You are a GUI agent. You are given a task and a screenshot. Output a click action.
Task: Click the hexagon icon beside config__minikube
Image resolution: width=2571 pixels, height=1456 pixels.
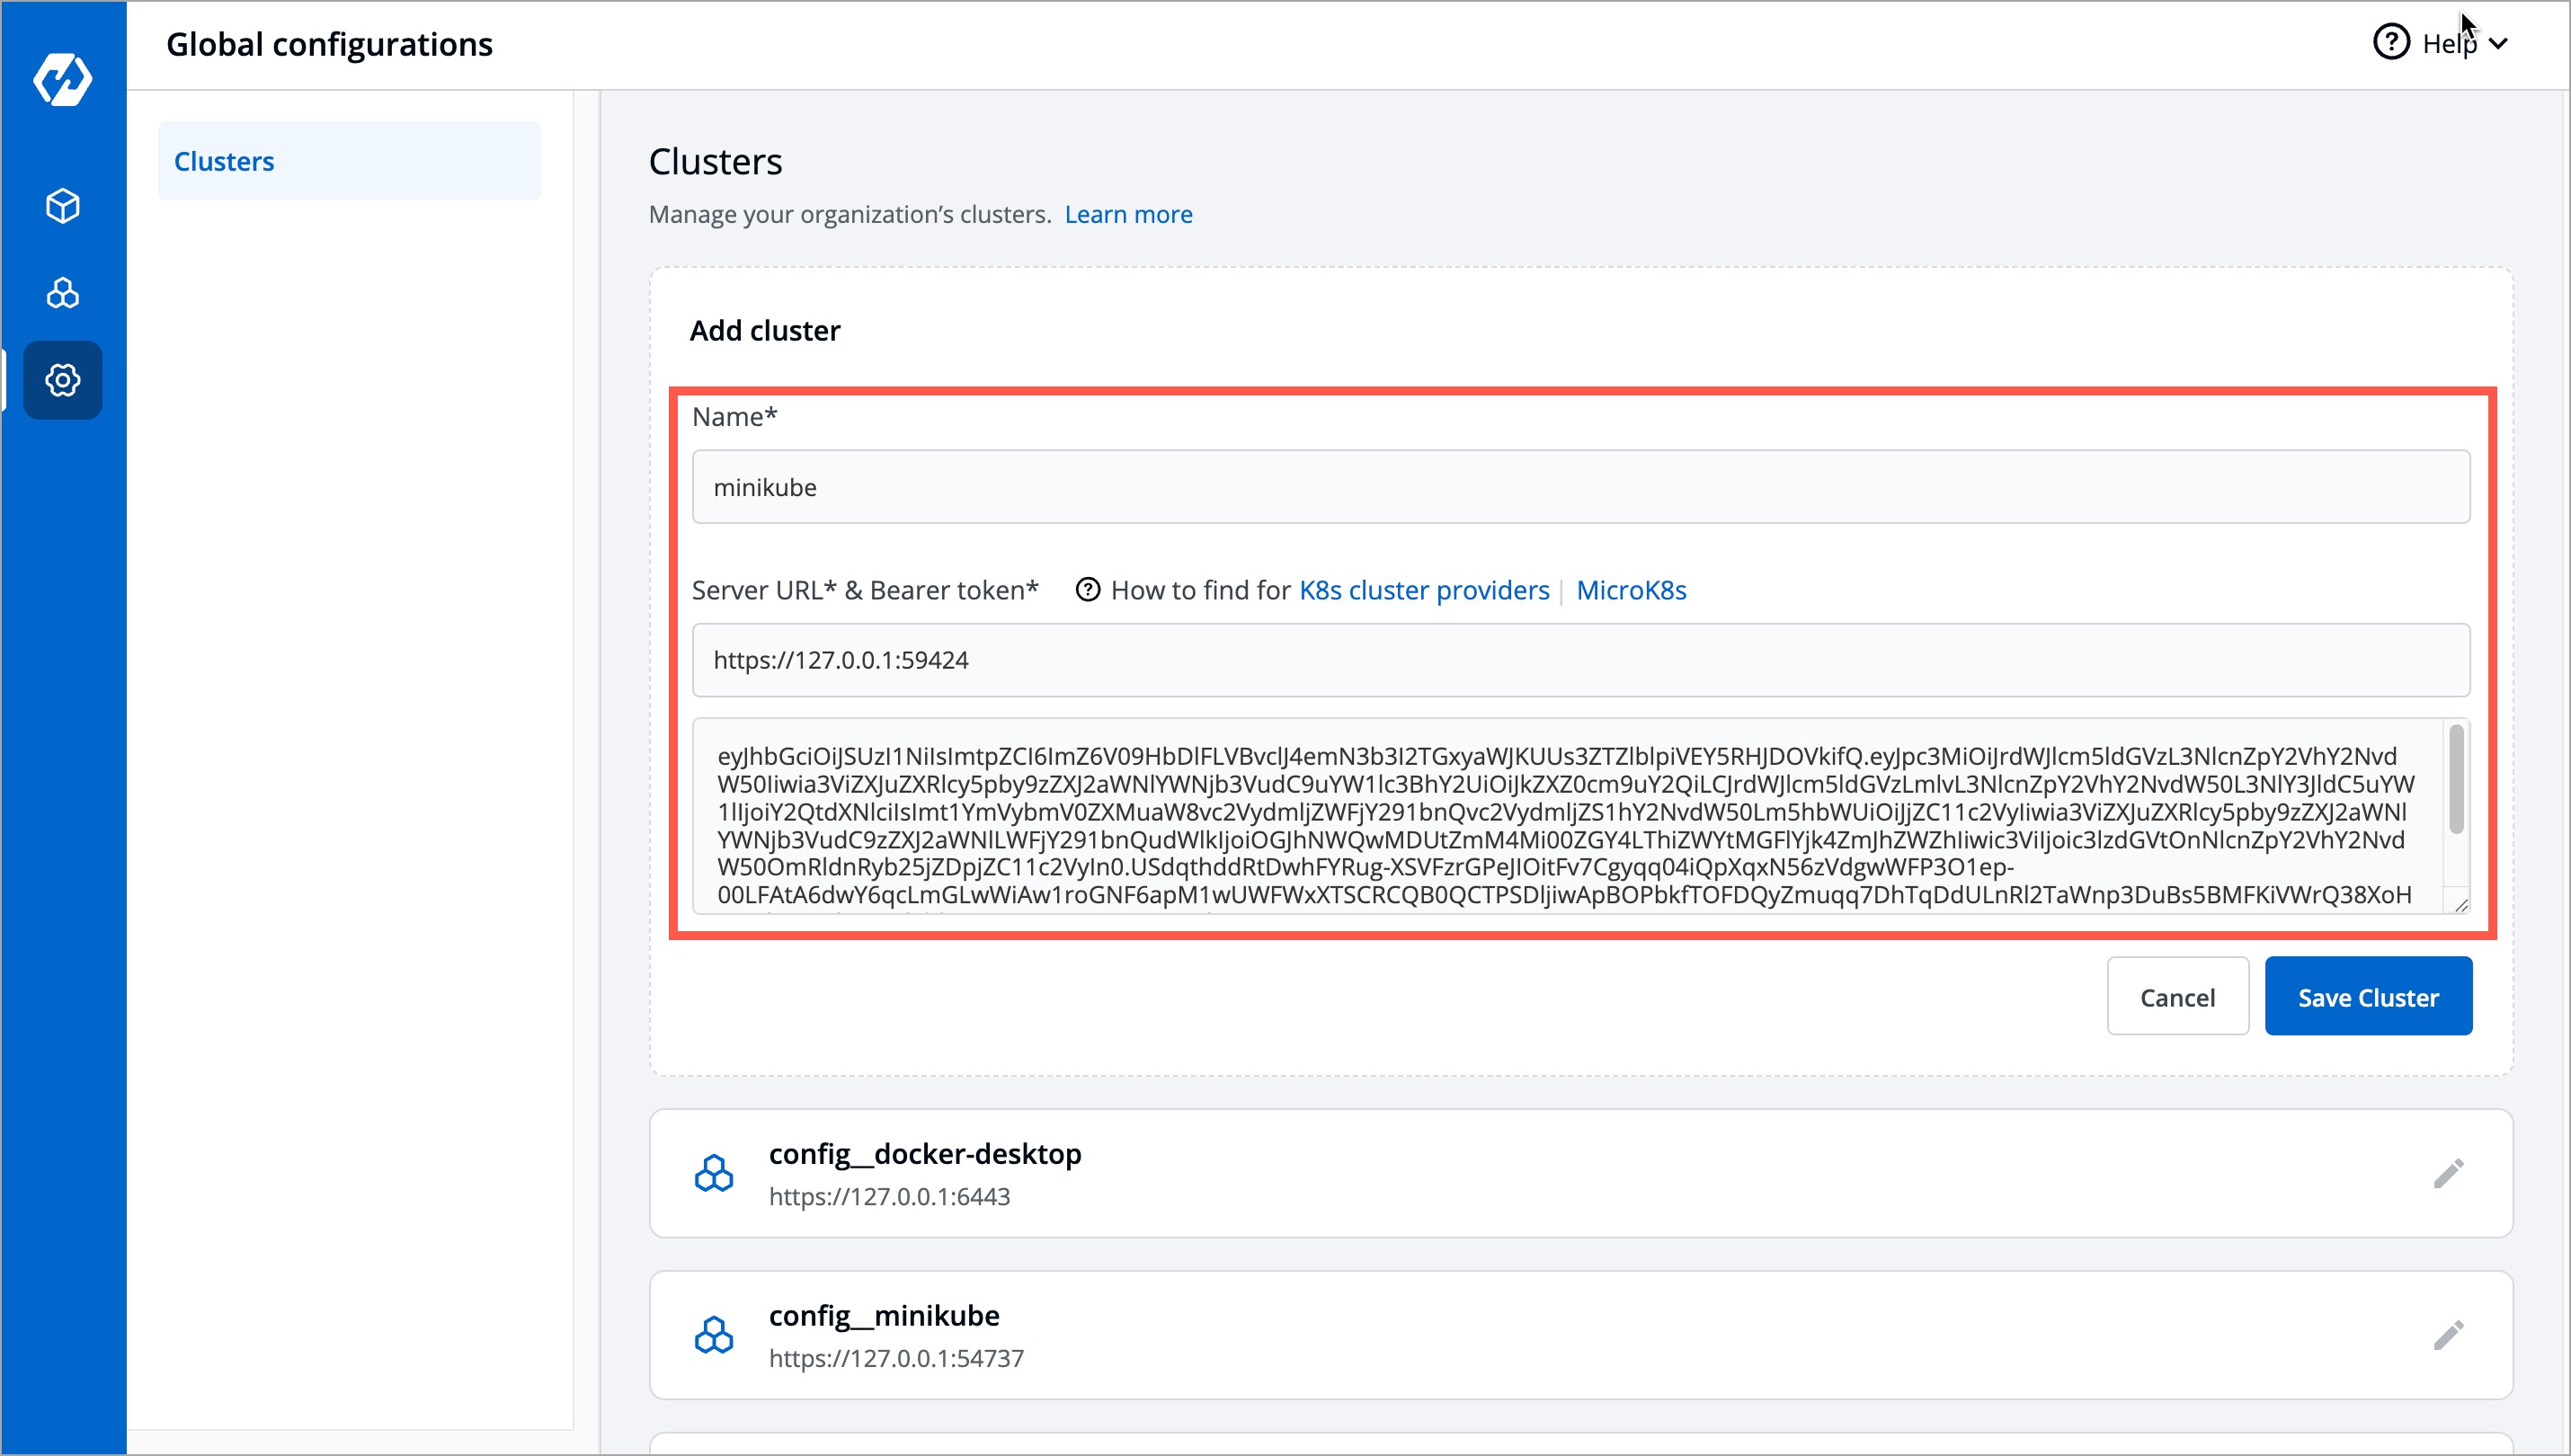[x=714, y=1334]
